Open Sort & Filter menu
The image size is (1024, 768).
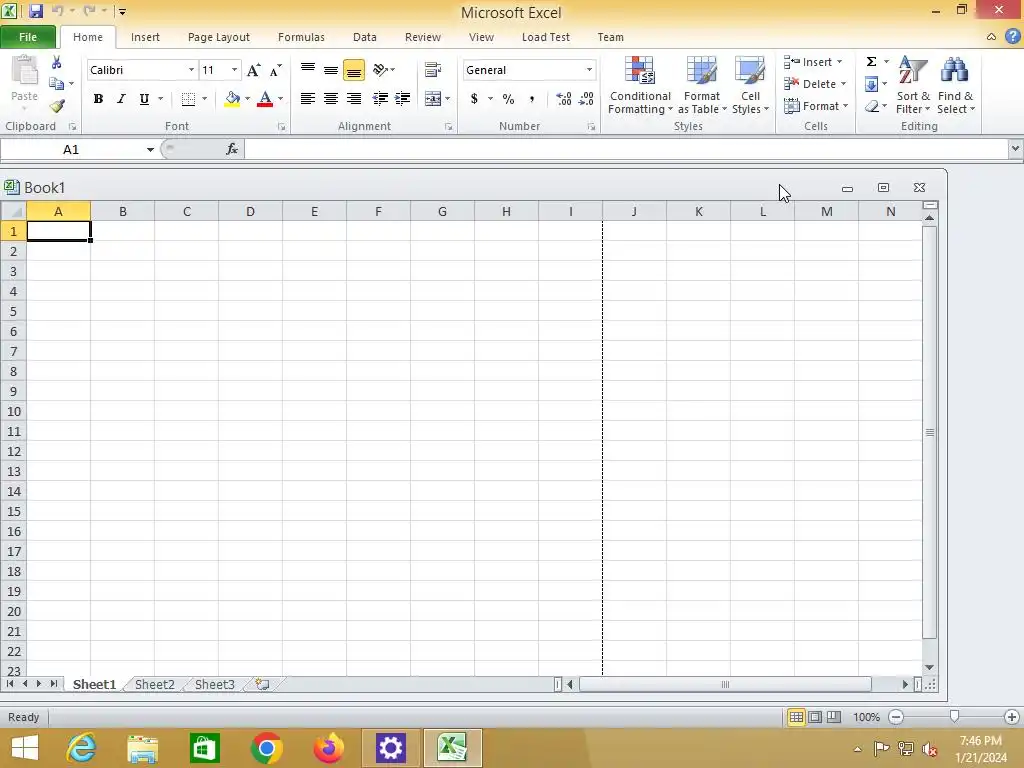[x=913, y=86]
